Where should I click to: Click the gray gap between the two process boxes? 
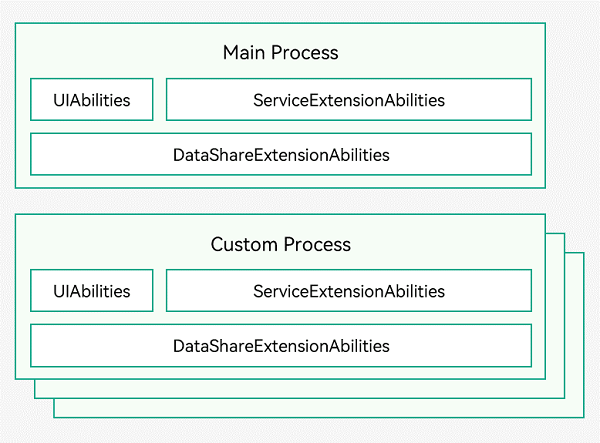(280, 201)
